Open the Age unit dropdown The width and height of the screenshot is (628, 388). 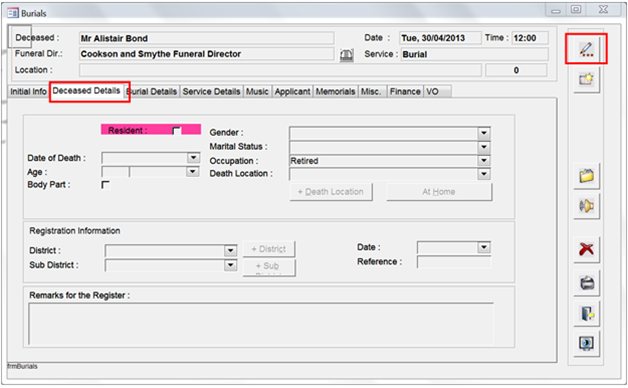(x=193, y=171)
